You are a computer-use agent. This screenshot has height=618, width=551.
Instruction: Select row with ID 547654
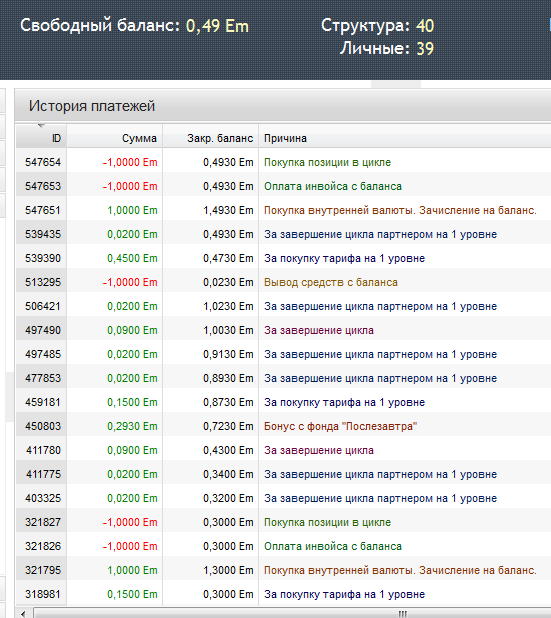283,162
